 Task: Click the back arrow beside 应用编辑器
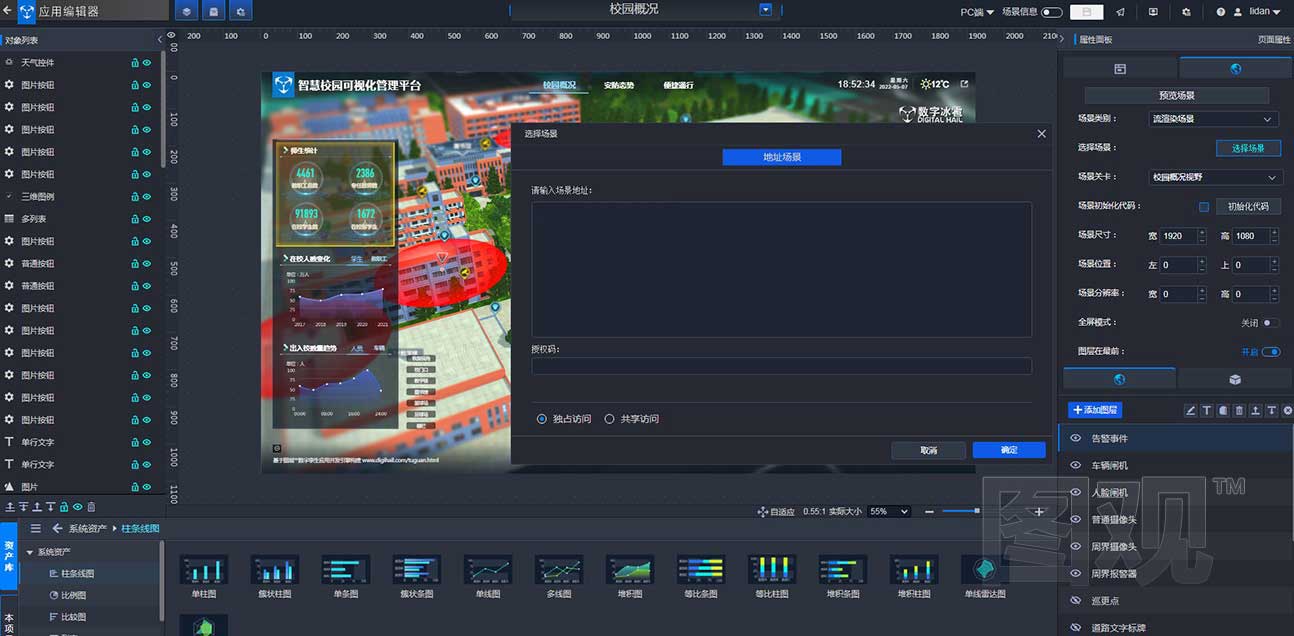(x=8, y=11)
